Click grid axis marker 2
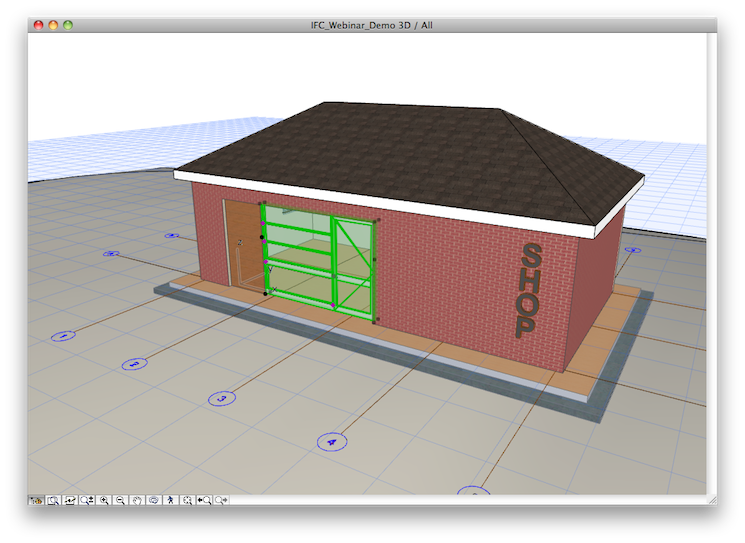Image resolution: width=745 pixels, height=543 pixels. pyautogui.click(x=134, y=364)
